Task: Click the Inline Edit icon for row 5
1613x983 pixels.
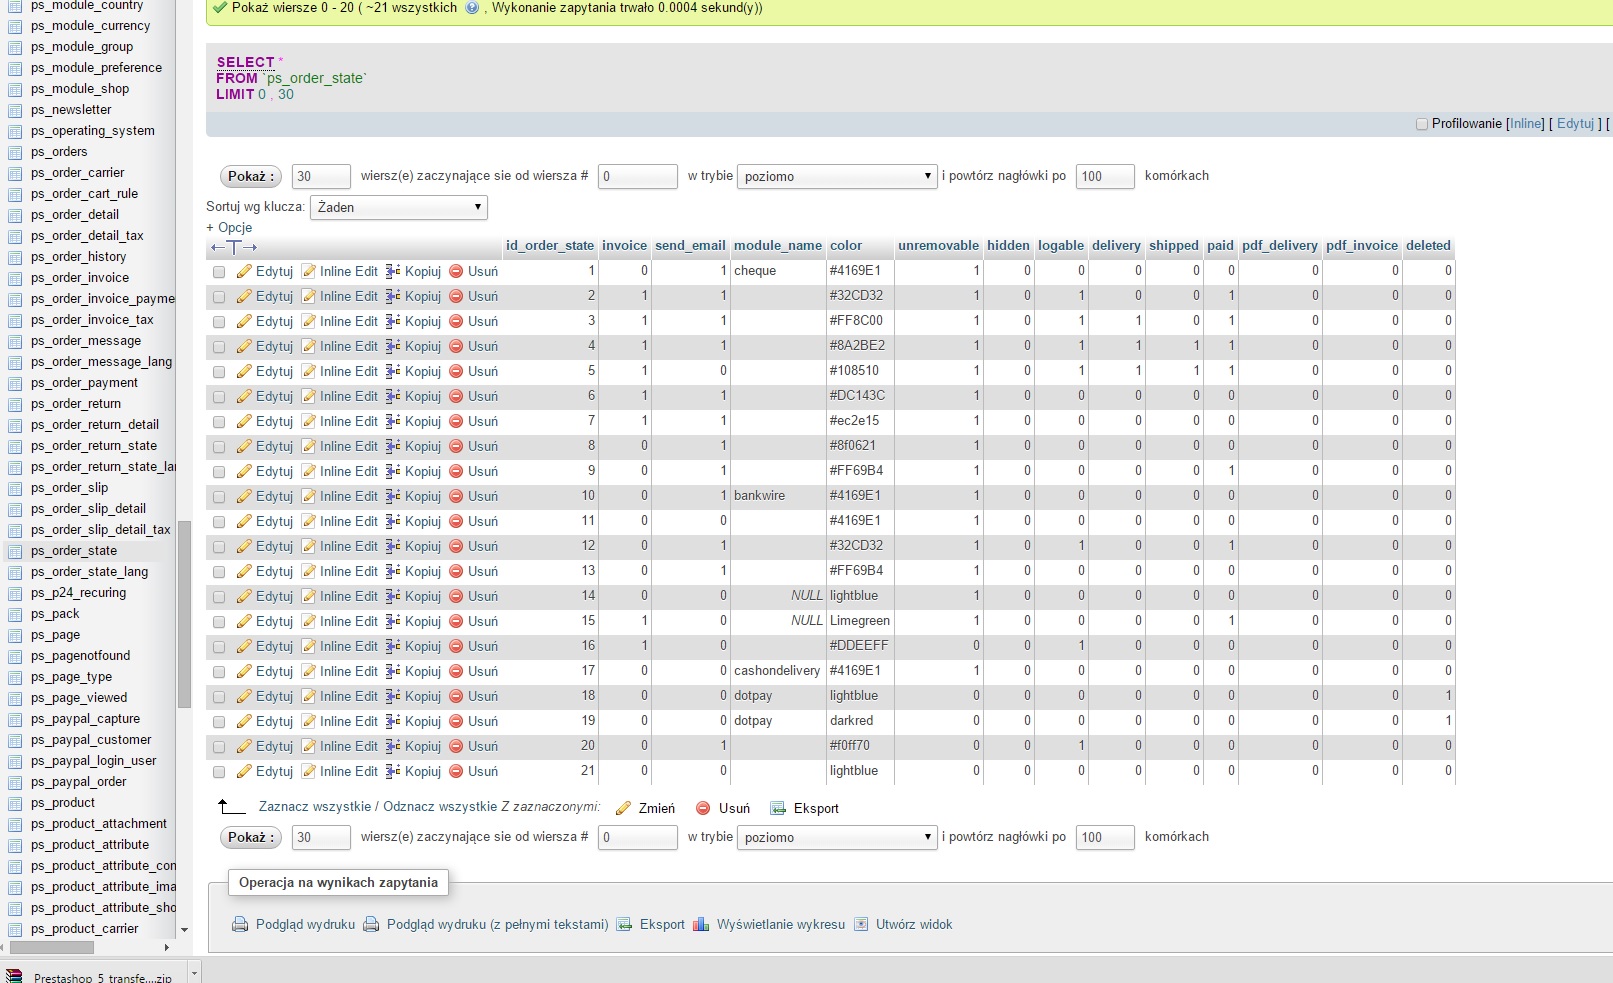Action: click(x=309, y=372)
